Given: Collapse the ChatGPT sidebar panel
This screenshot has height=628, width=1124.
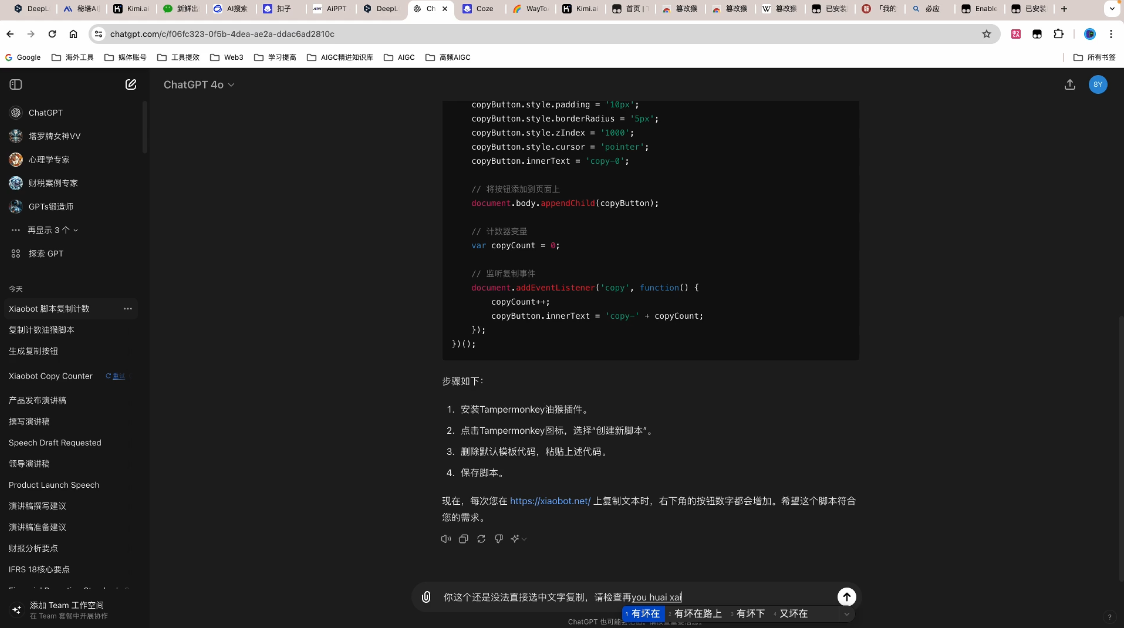Looking at the screenshot, I should point(15,85).
